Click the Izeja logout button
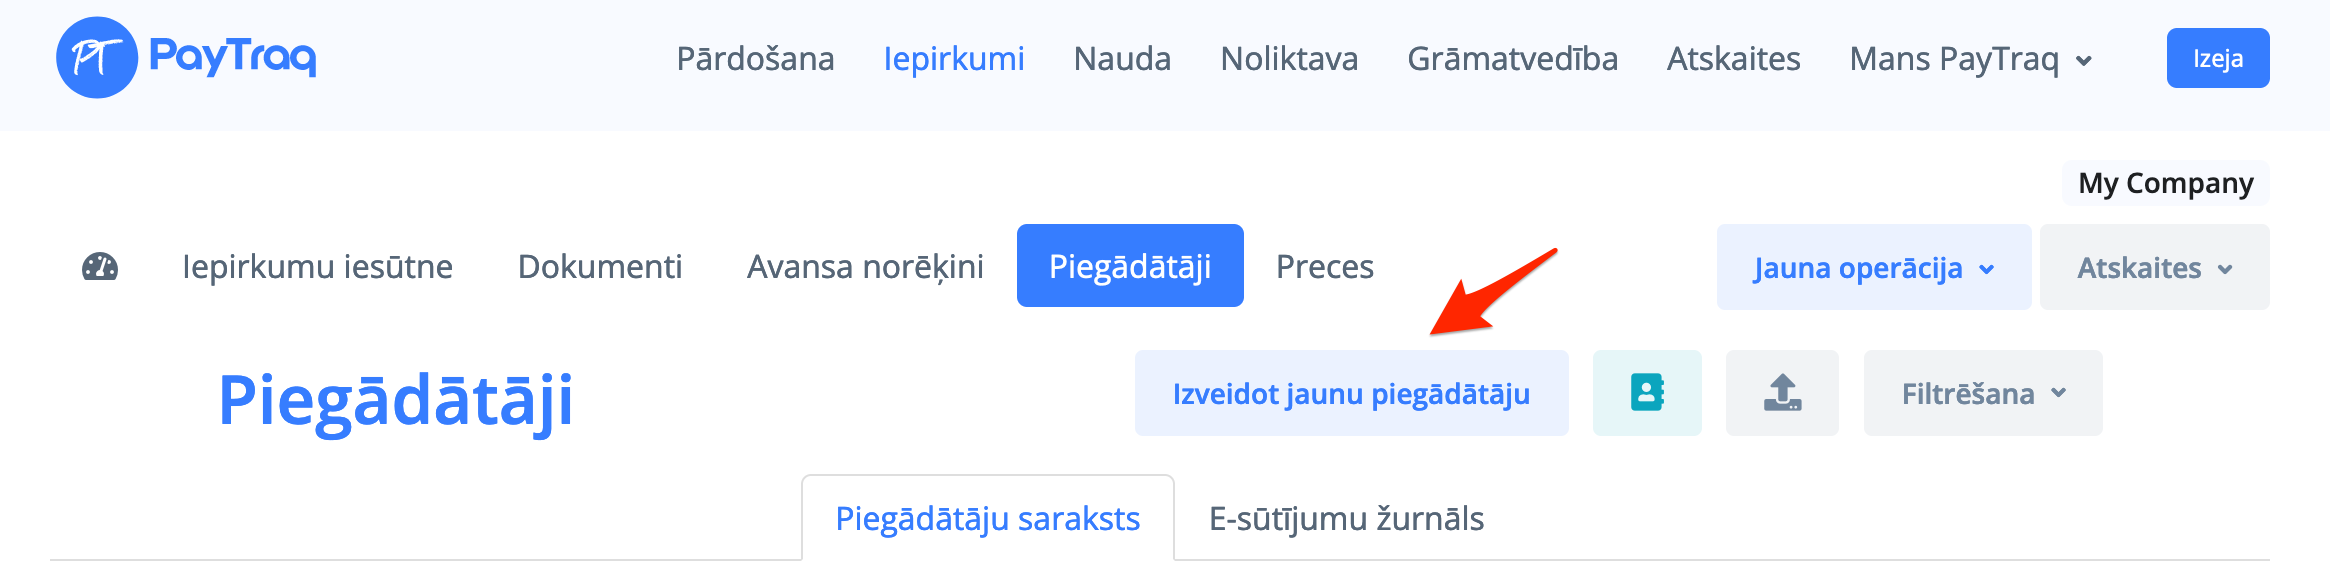This screenshot has width=2330, height=588. coord(2217,58)
